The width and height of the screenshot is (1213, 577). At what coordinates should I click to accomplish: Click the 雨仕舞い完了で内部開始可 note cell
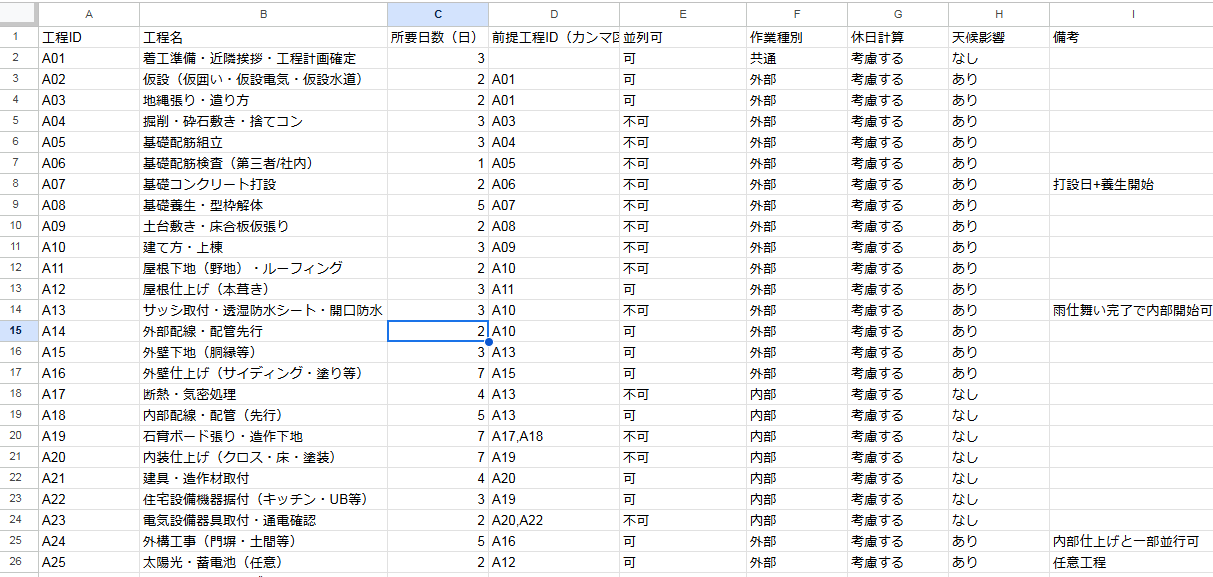[x=1130, y=310]
